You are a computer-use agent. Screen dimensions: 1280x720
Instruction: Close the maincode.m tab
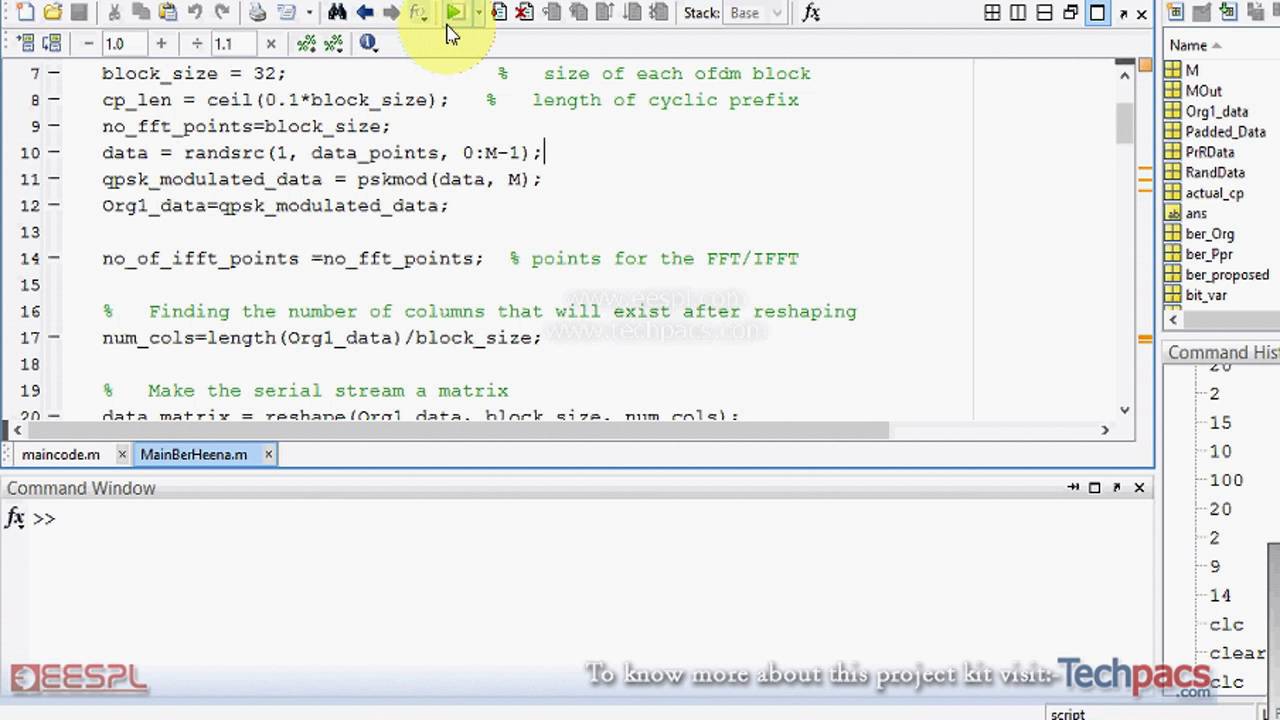[121, 454]
